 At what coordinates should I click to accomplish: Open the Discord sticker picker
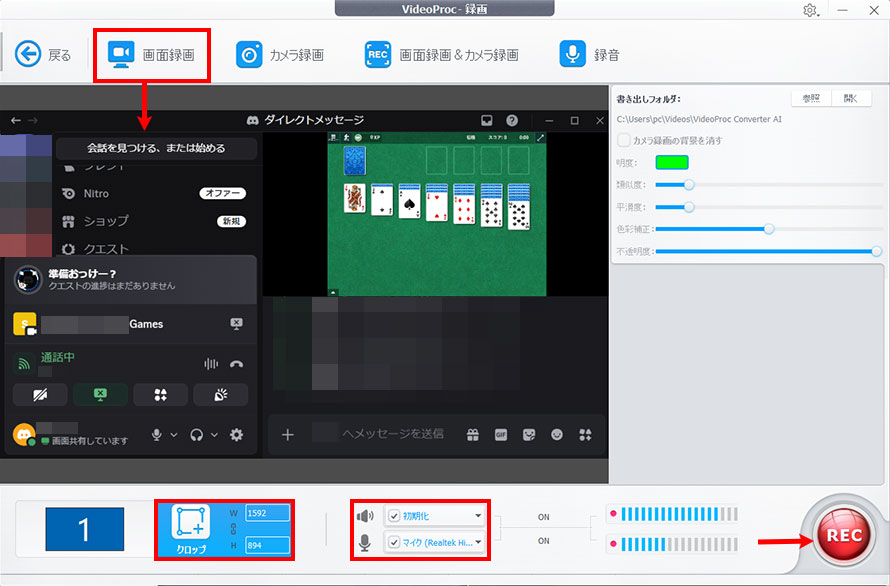[x=529, y=435]
